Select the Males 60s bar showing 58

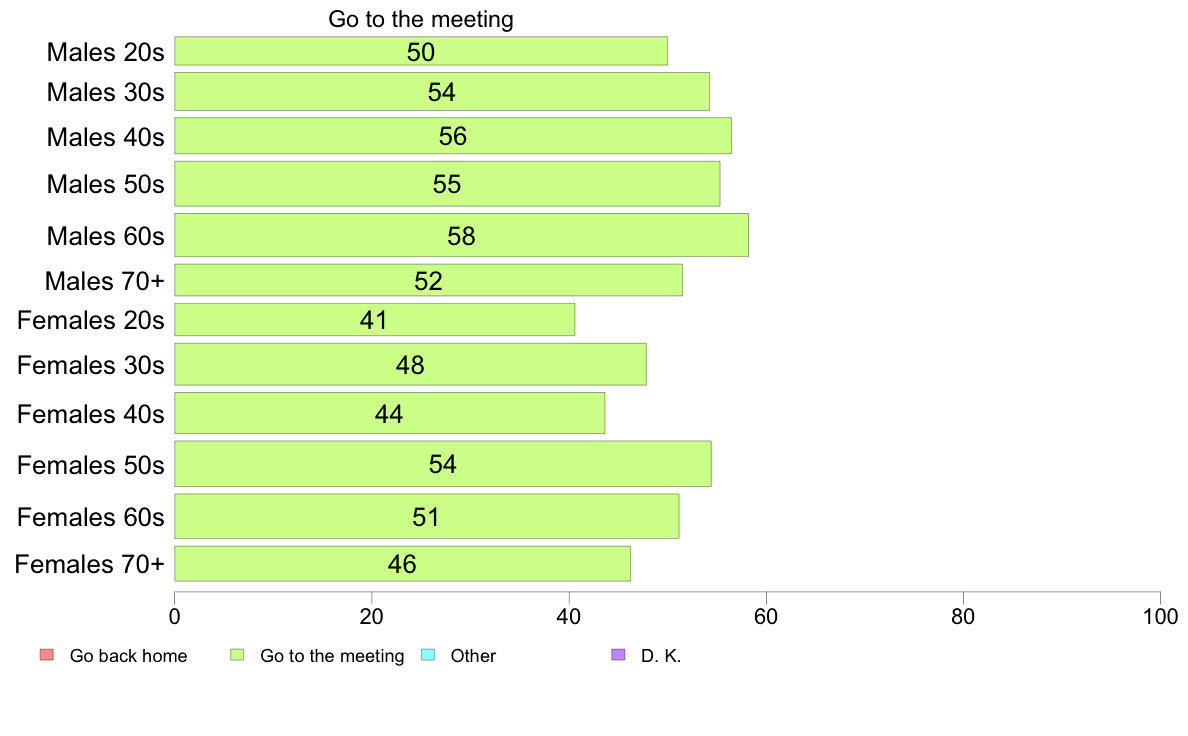pyautogui.click(x=461, y=235)
